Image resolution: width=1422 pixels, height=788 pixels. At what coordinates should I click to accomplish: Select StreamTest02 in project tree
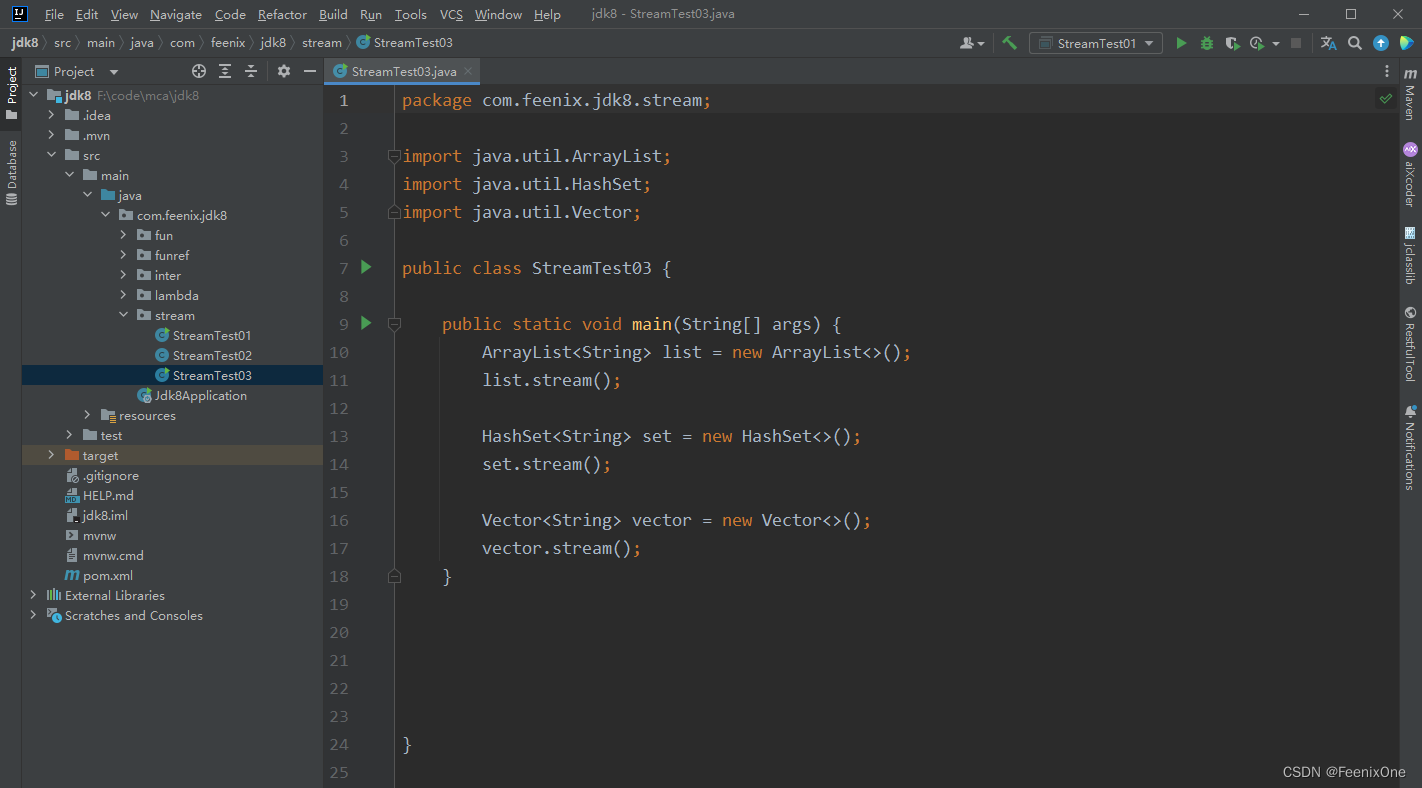click(211, 355)
